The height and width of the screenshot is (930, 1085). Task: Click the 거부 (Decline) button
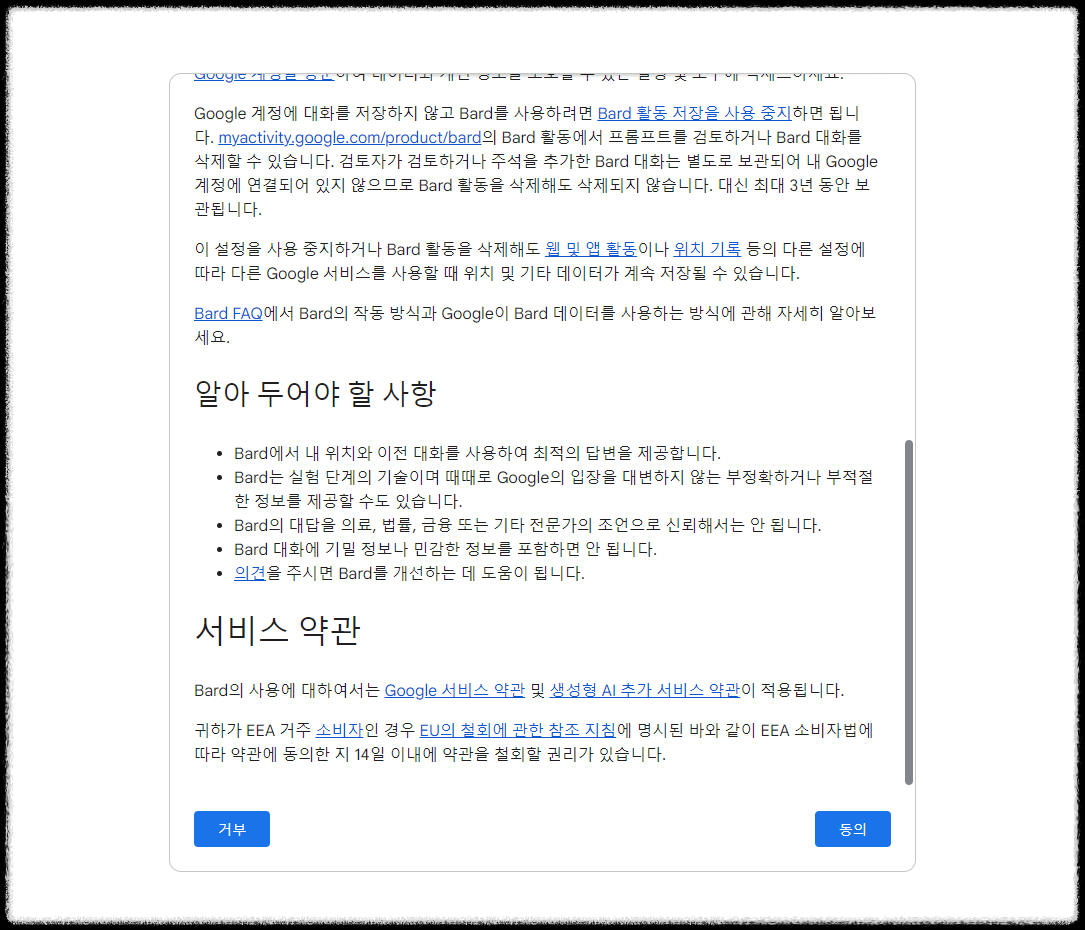click(231, 828)
